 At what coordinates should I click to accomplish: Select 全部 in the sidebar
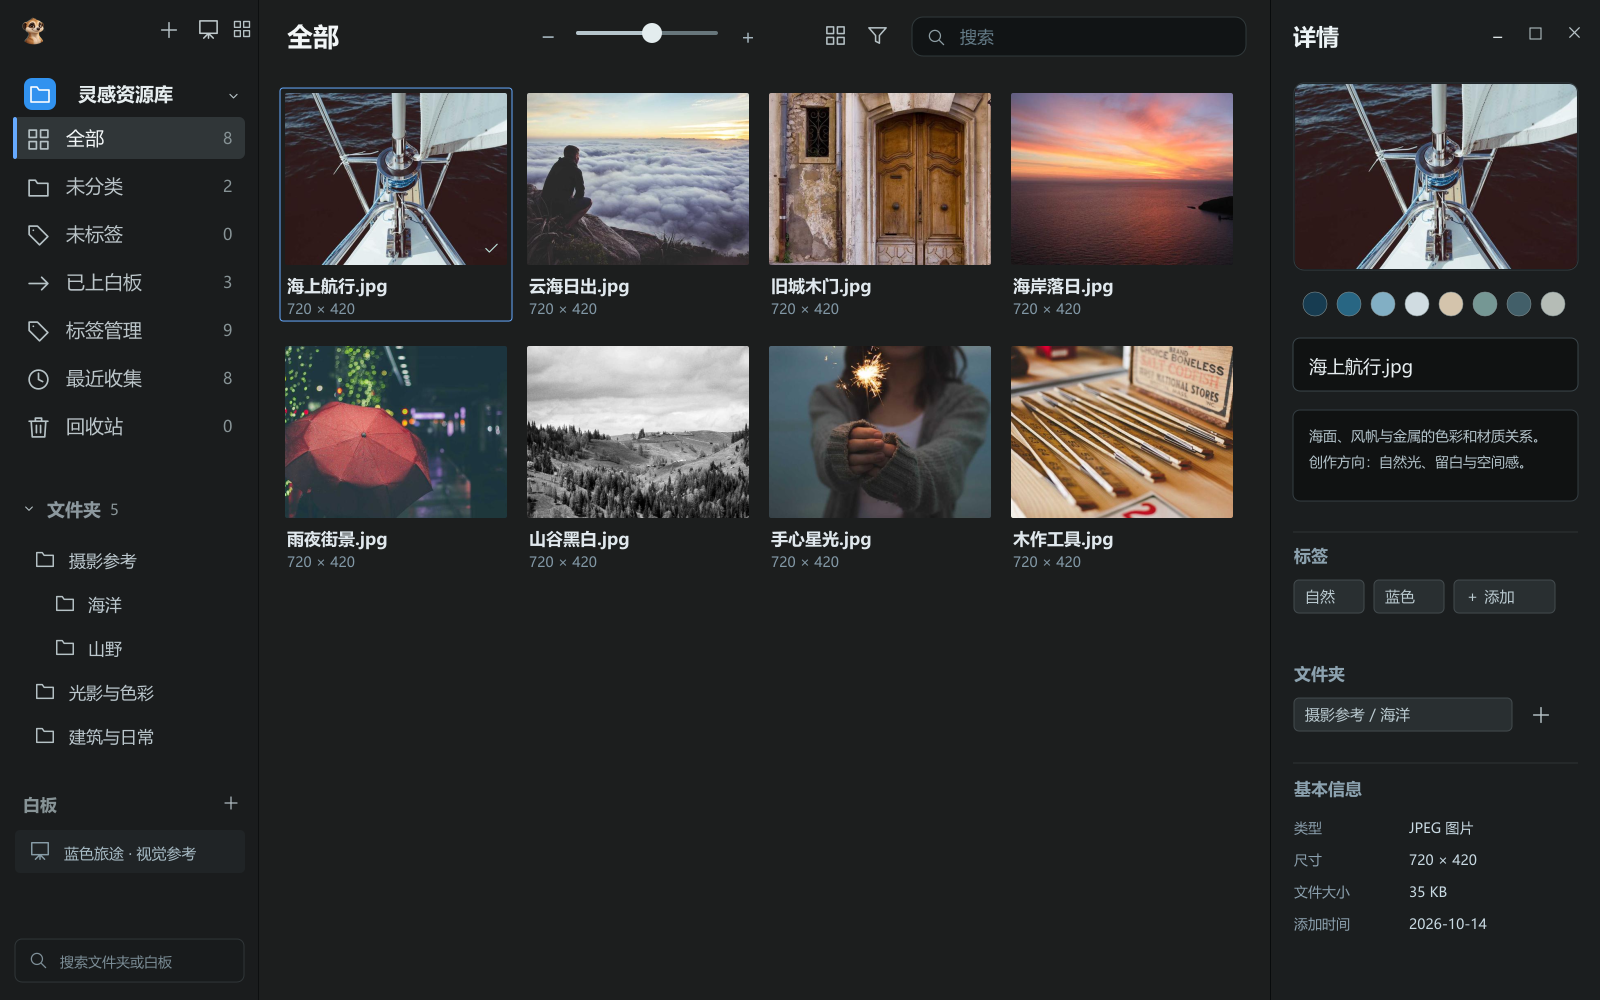pos(129,138)
